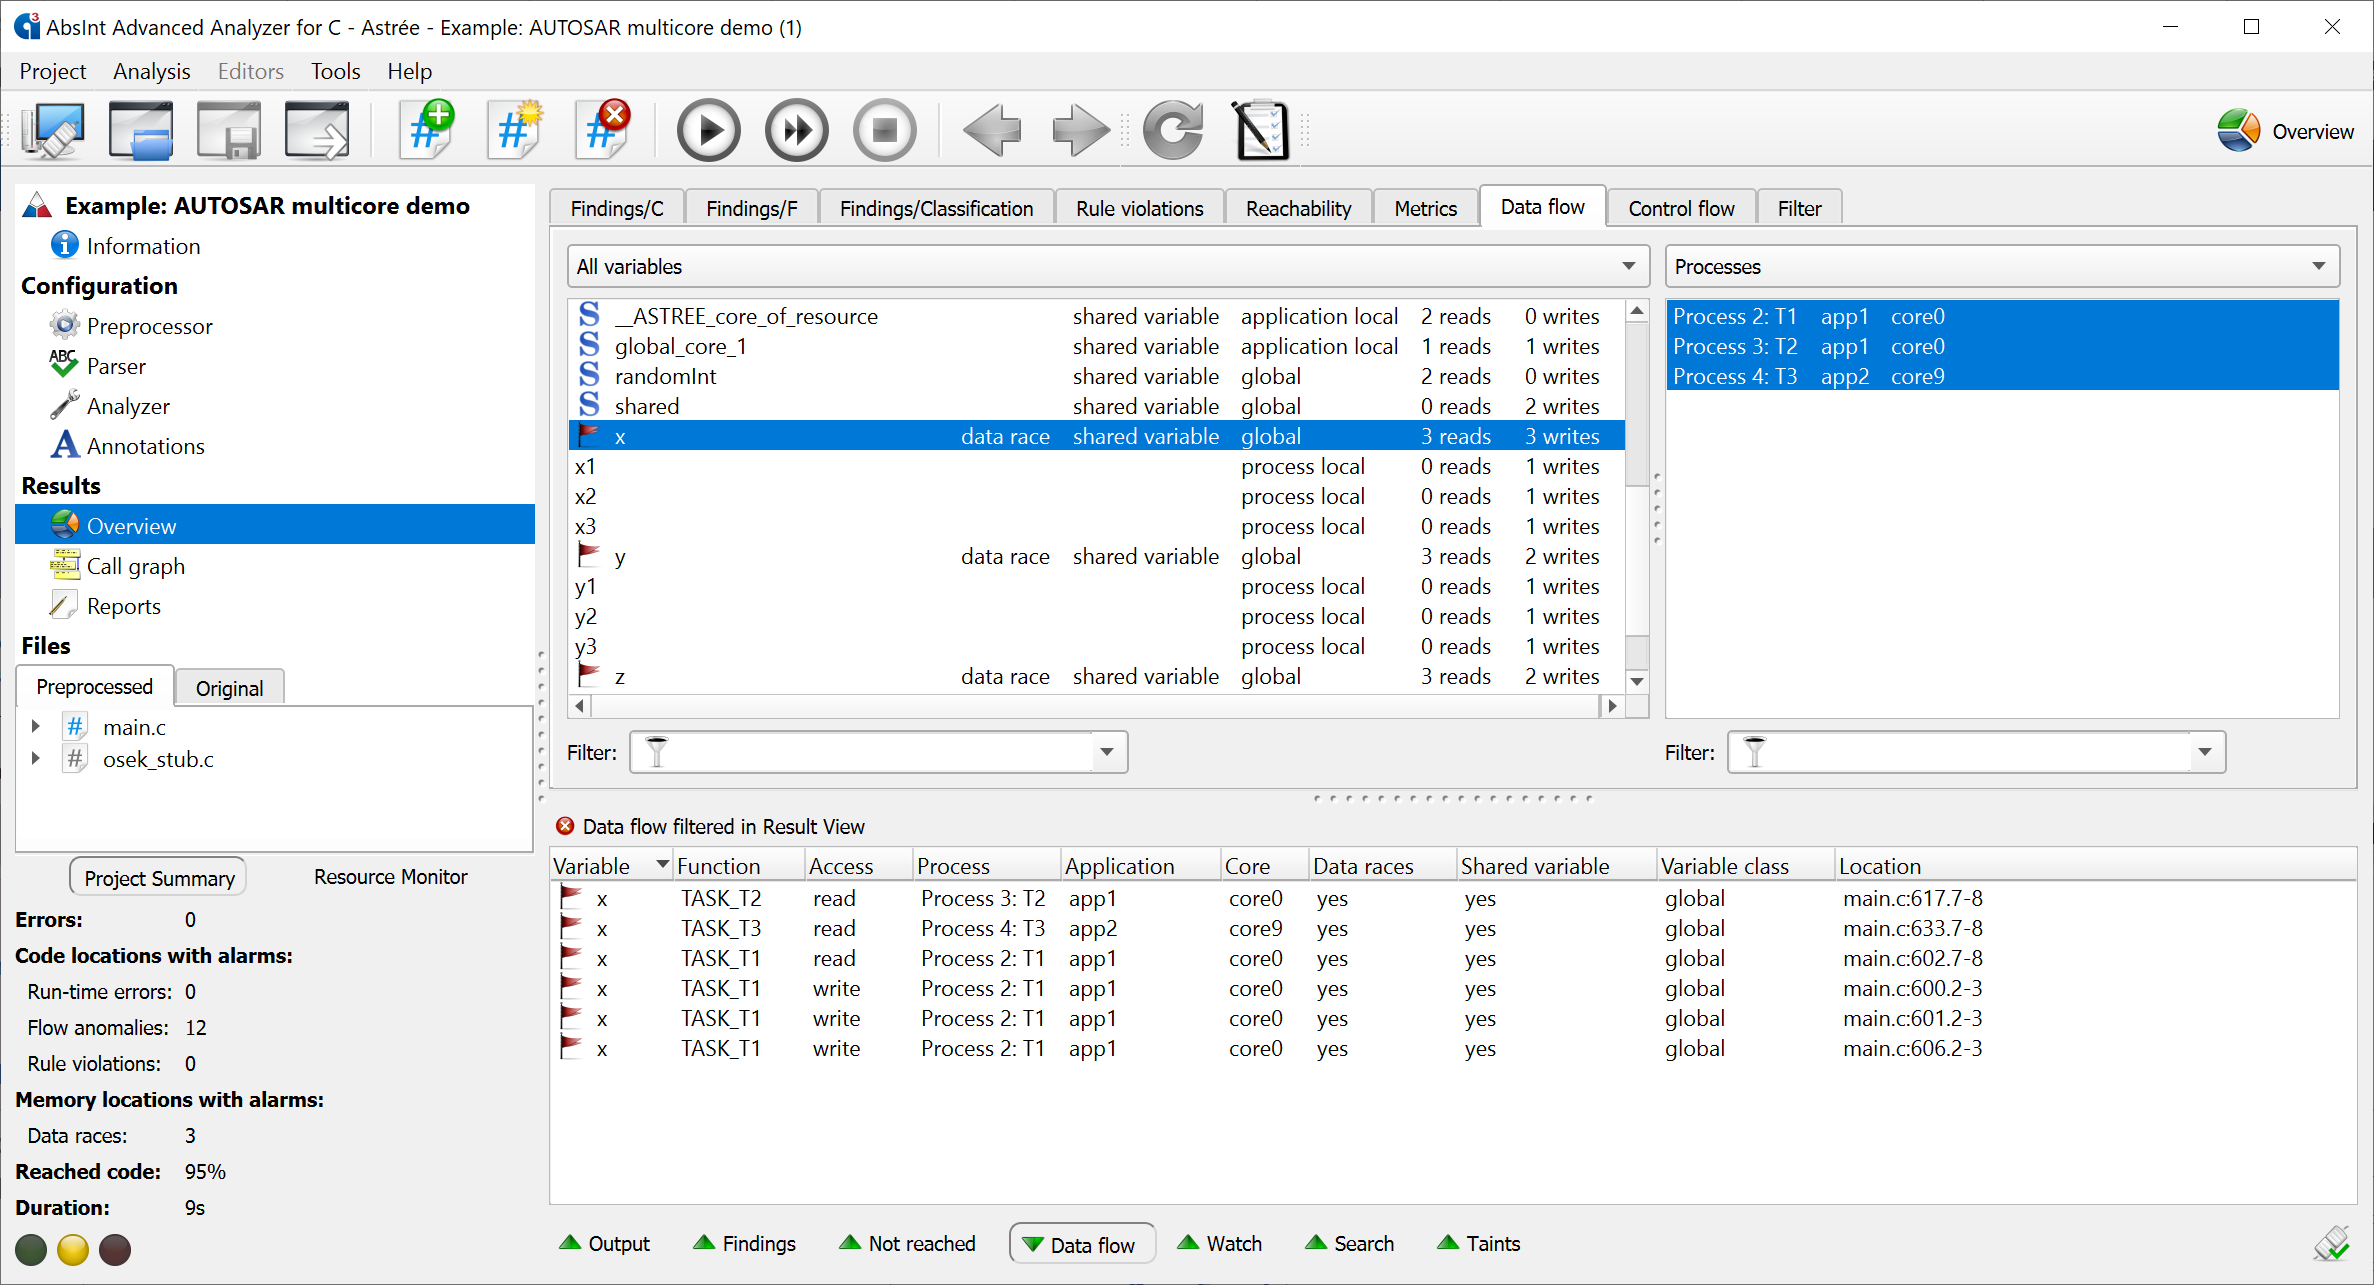Navigate back with the left arrow
The width and height of the screenshot is (2374, 1285).
point(992,130)
